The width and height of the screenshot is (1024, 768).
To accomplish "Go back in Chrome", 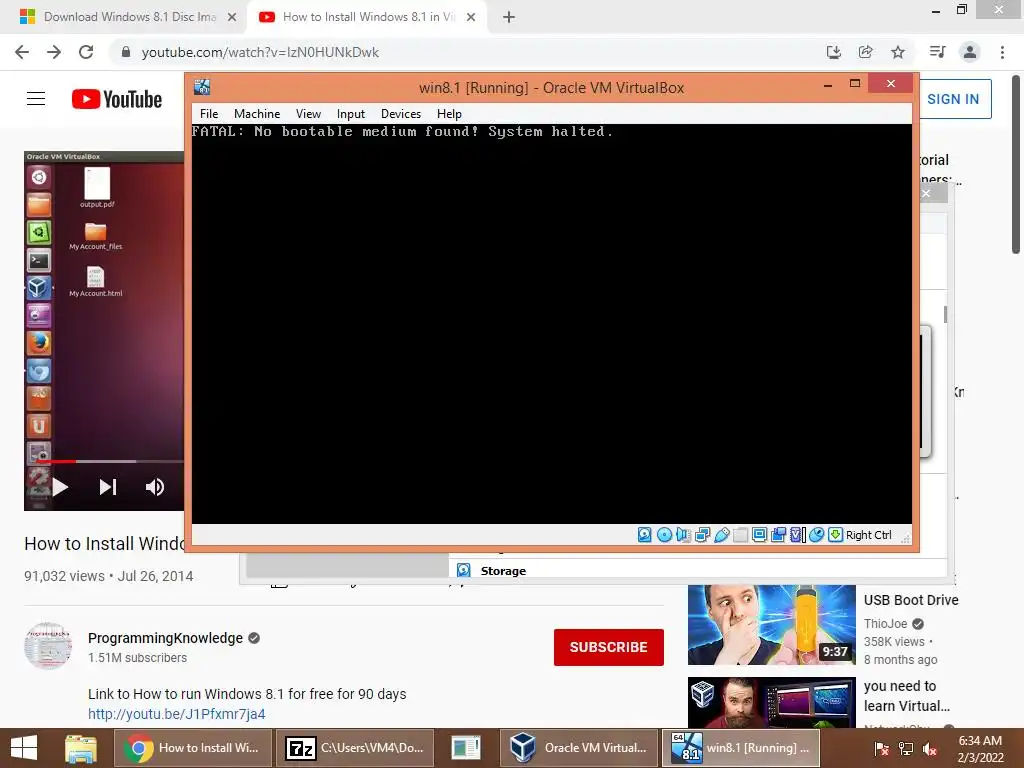I will click(22, 52).
